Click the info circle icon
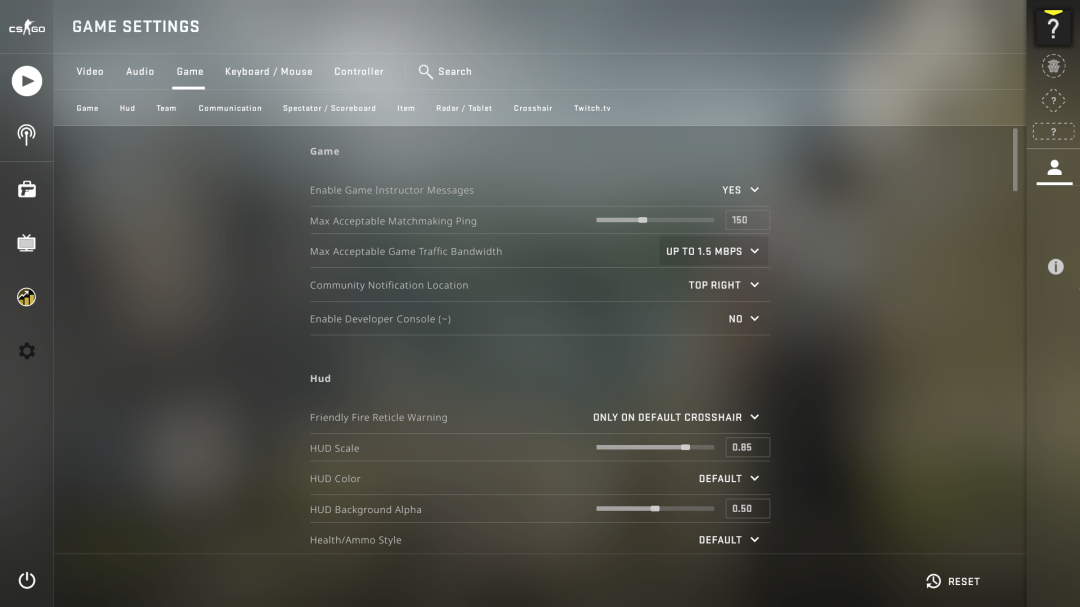 click(1055, 267)
